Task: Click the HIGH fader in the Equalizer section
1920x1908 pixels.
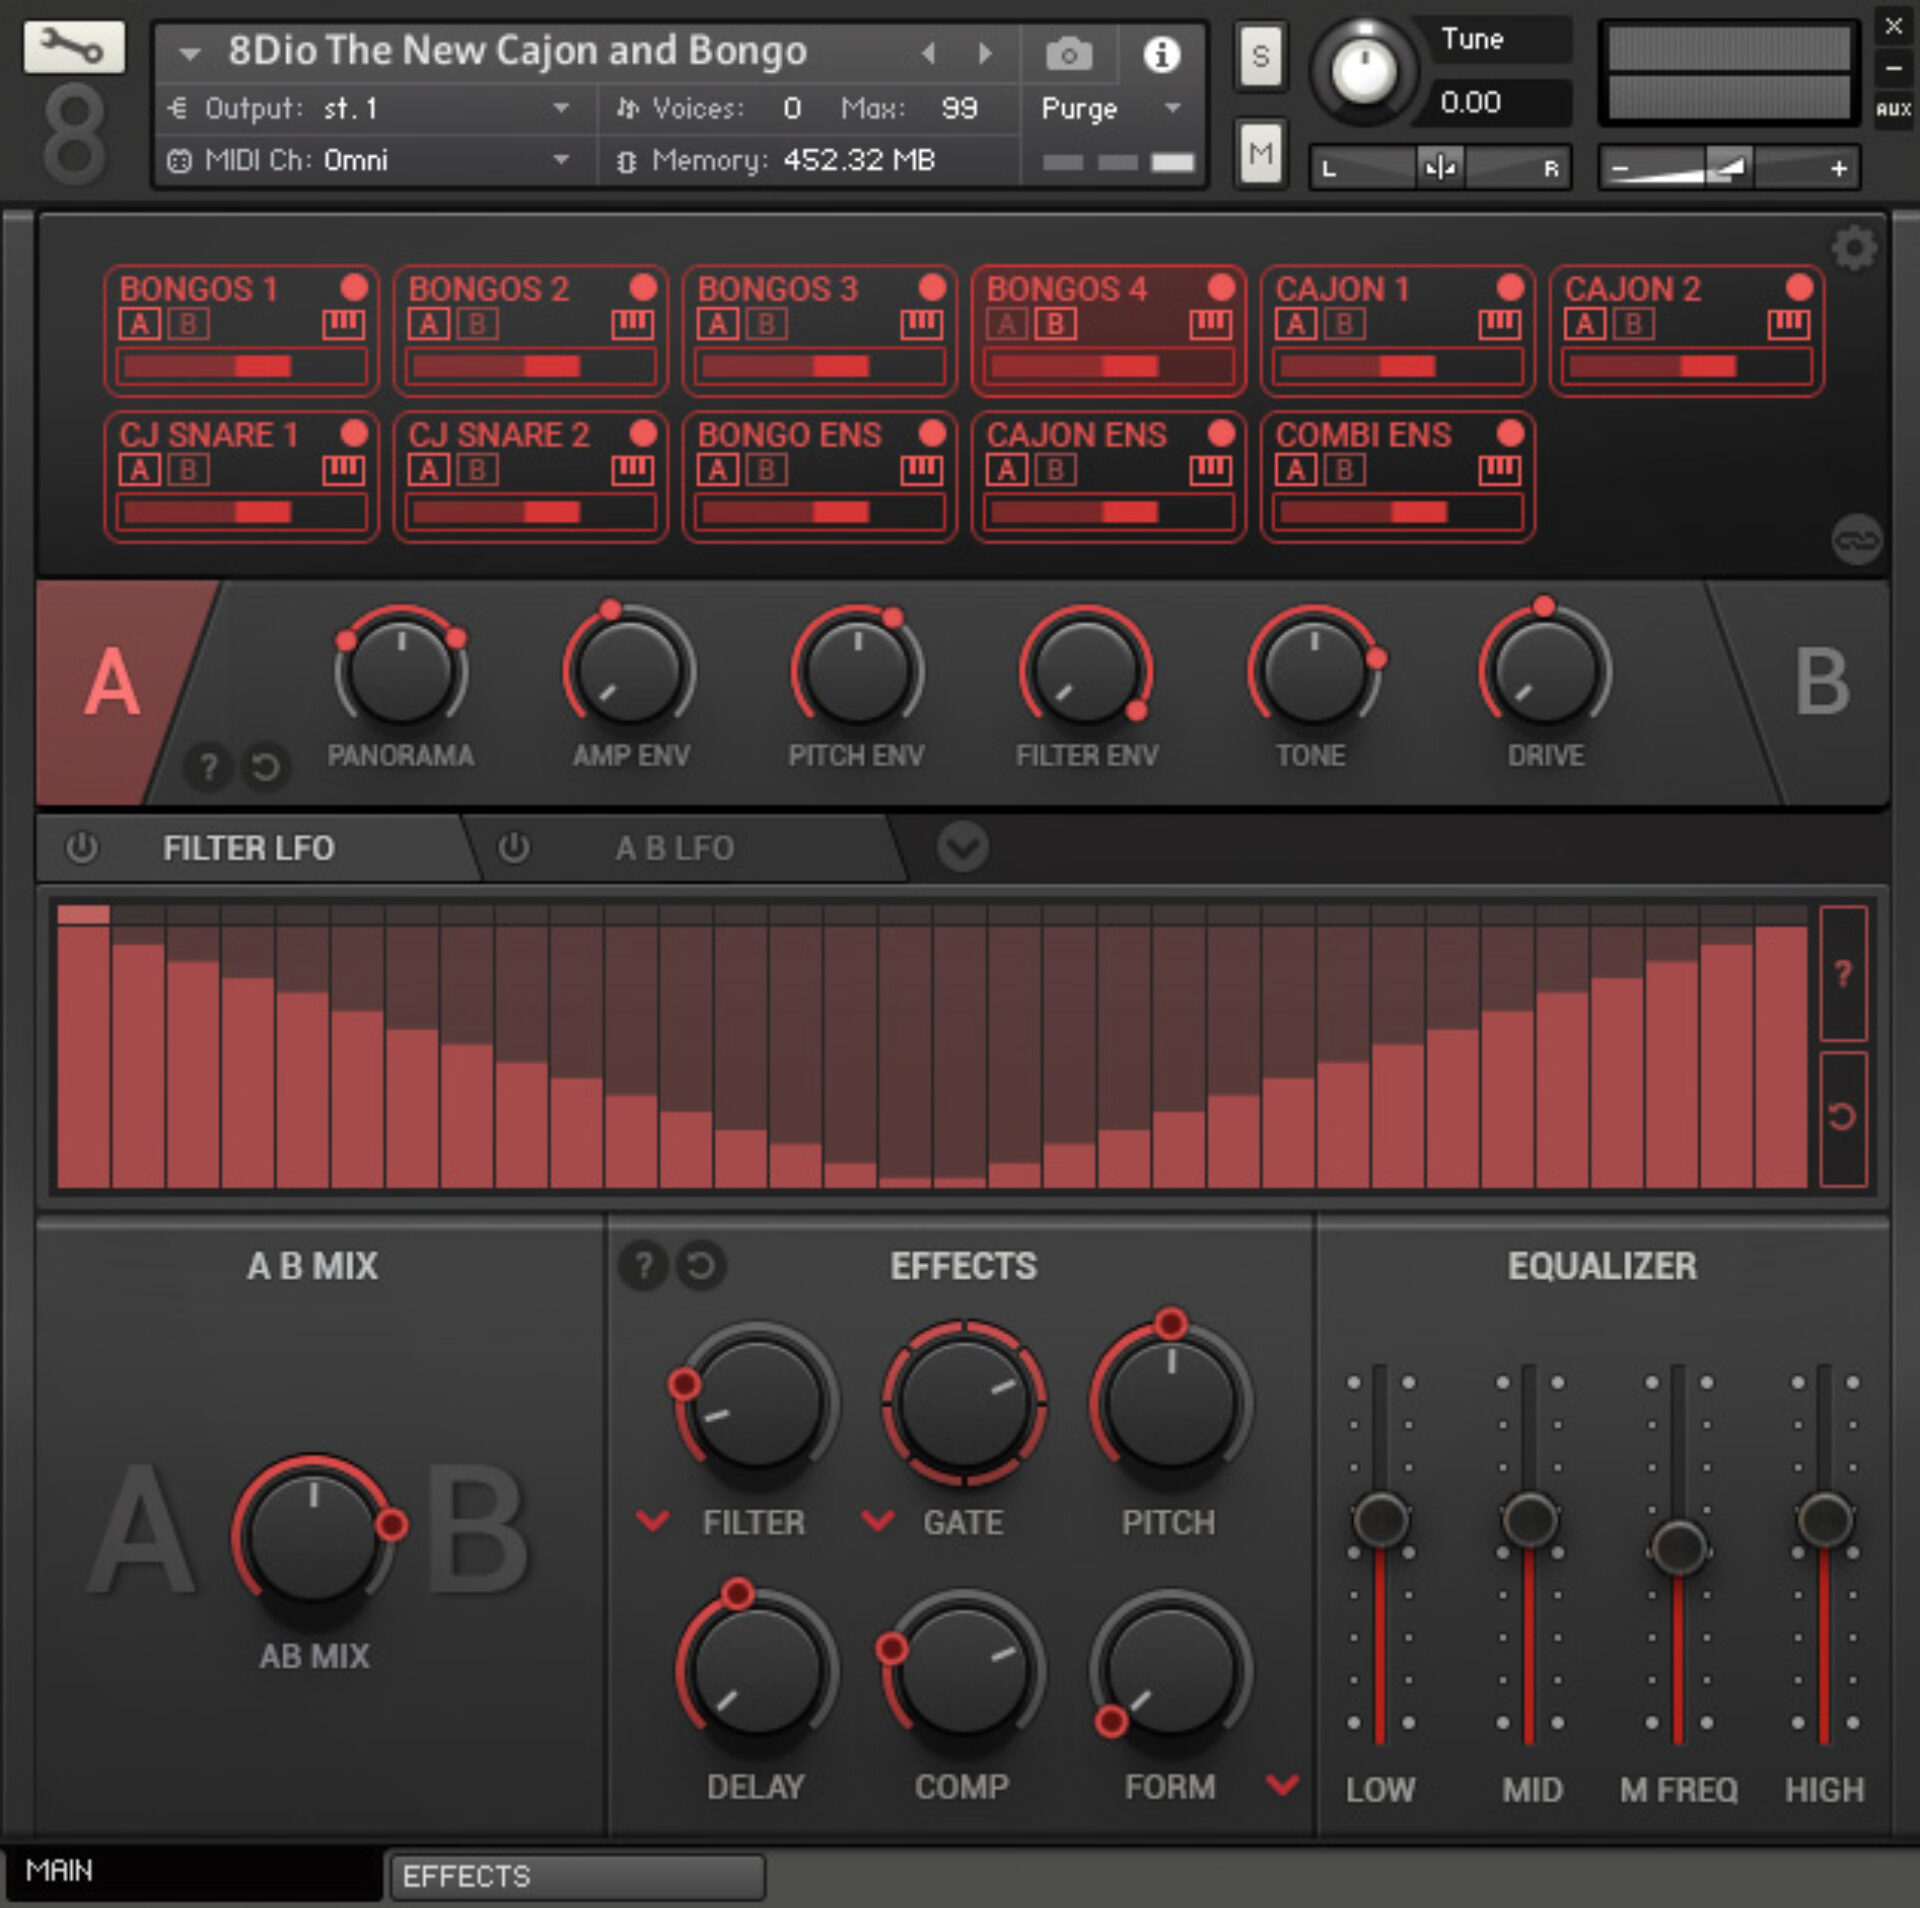Action: click(1826, 1519)
